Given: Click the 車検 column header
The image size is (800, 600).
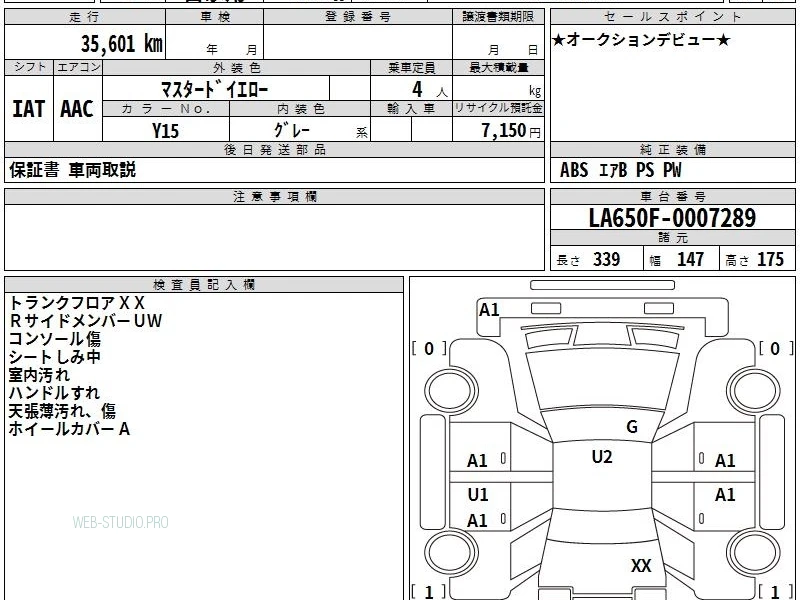Looking at the screenshot, I should click(x=215, y=17).
